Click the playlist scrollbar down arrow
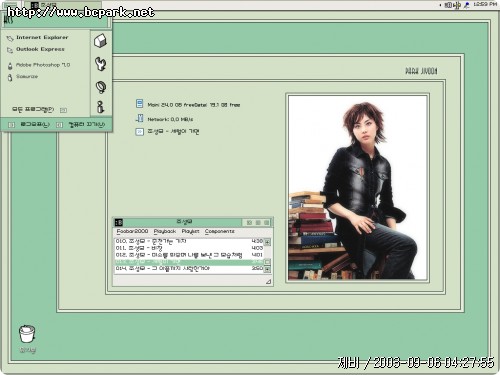 coord(267,269)
